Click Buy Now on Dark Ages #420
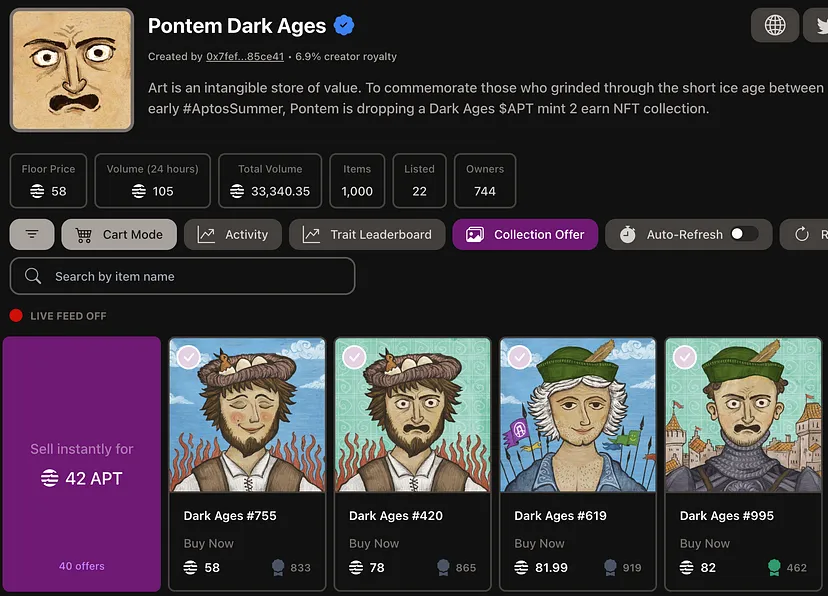Image resolution: width=828 pixels, height=596 pixels. pos(374,543)
